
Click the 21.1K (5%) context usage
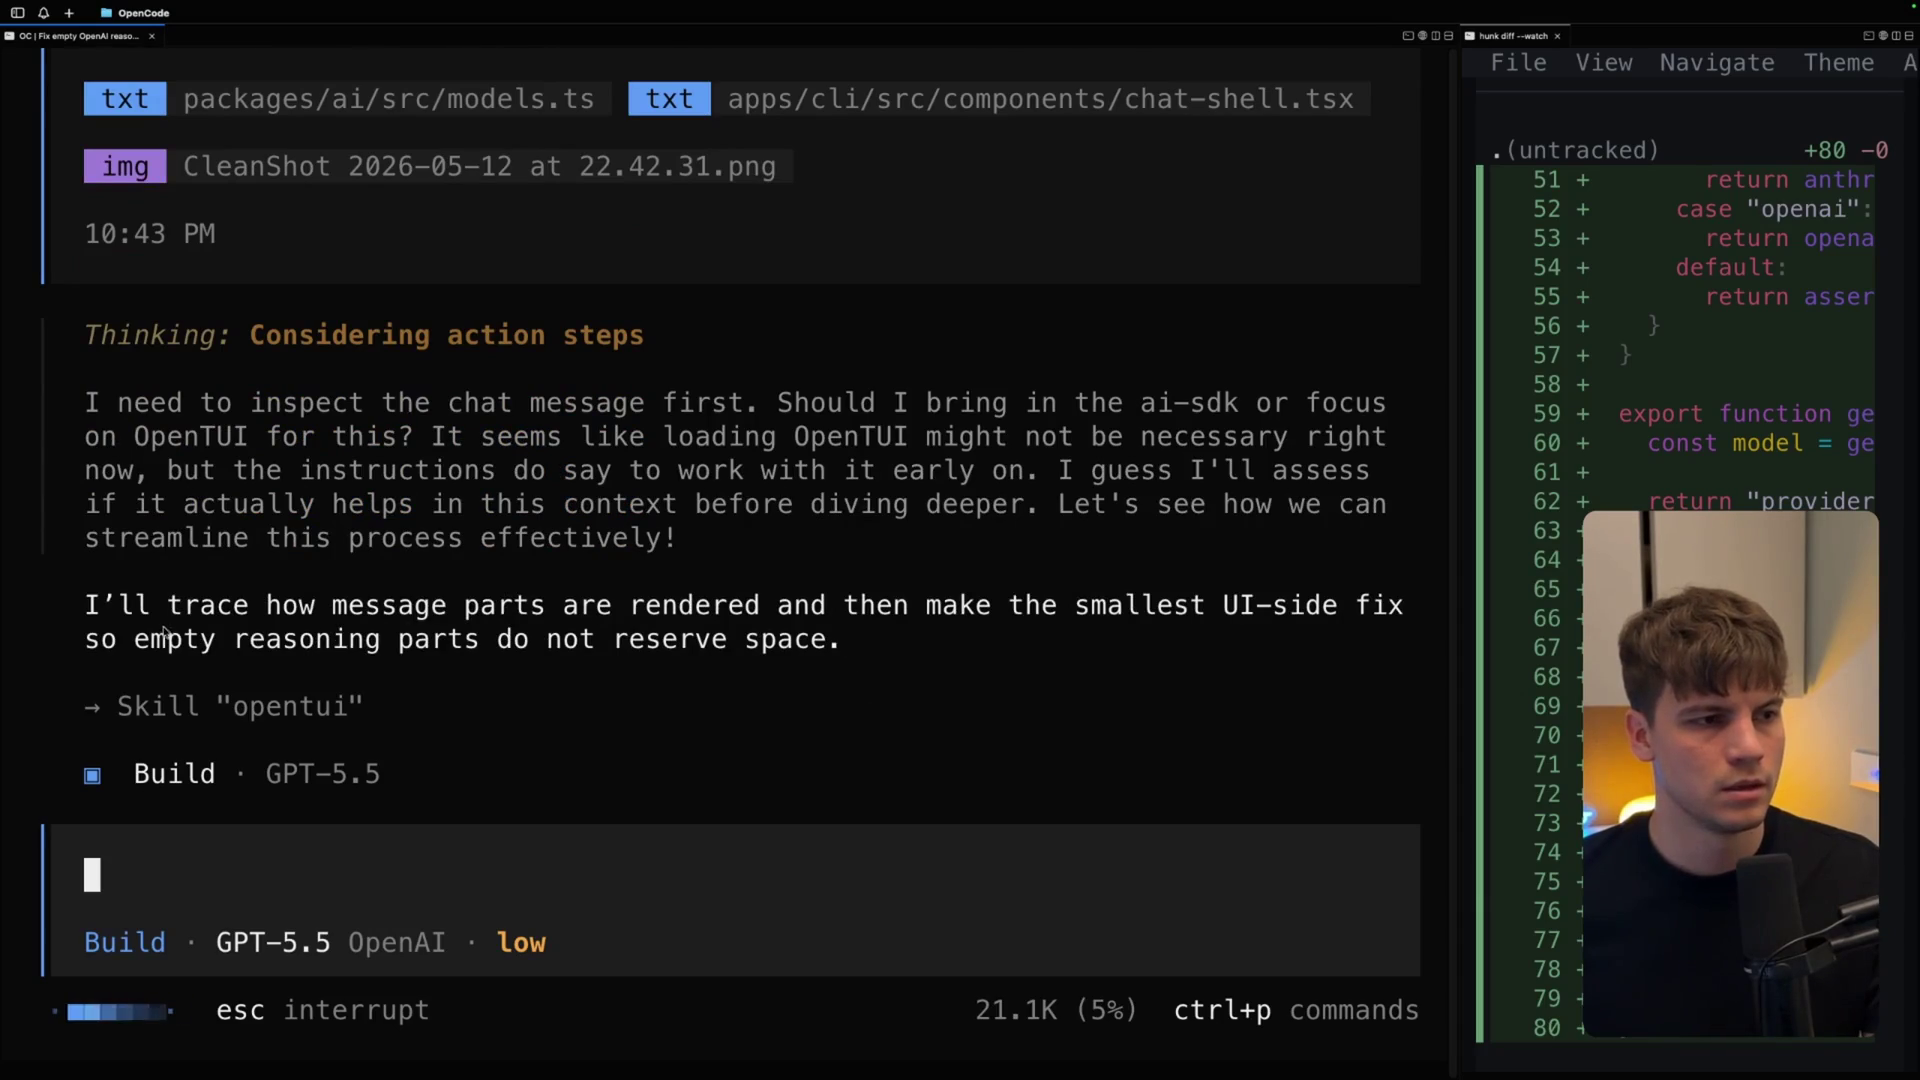(1056, 1011)
